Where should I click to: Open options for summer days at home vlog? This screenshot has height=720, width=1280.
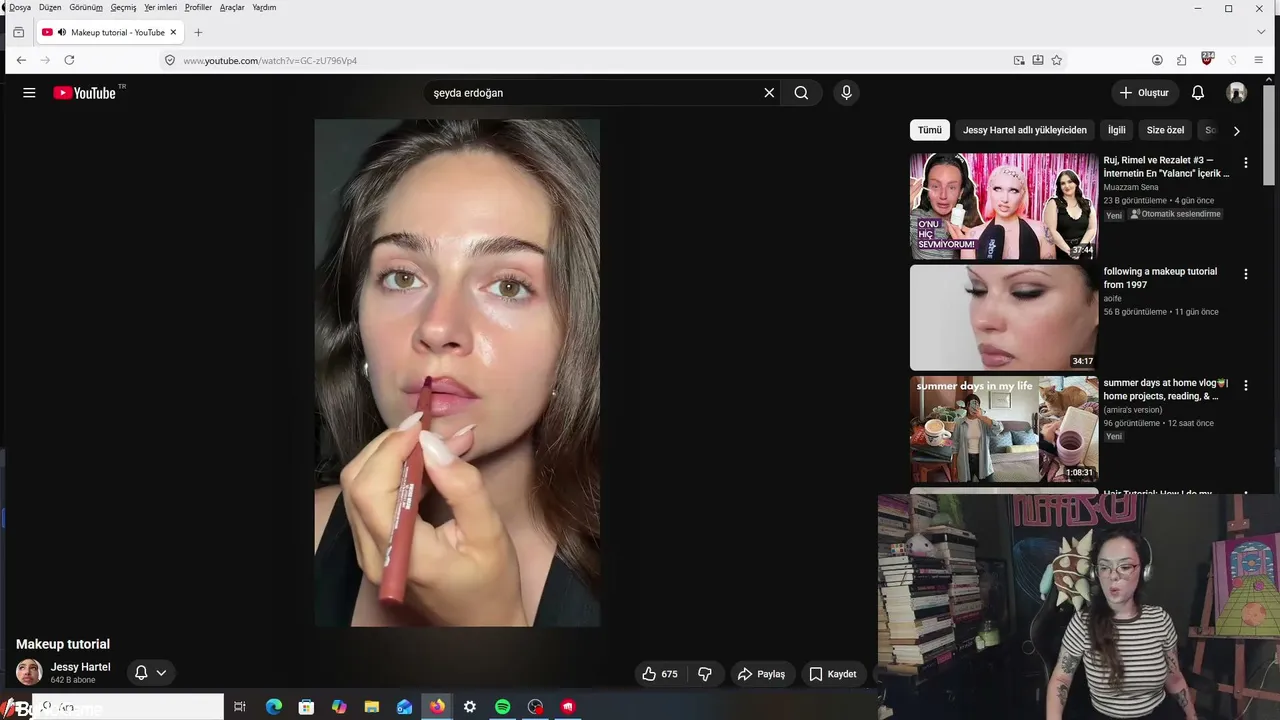click(x=1246, y=386)
